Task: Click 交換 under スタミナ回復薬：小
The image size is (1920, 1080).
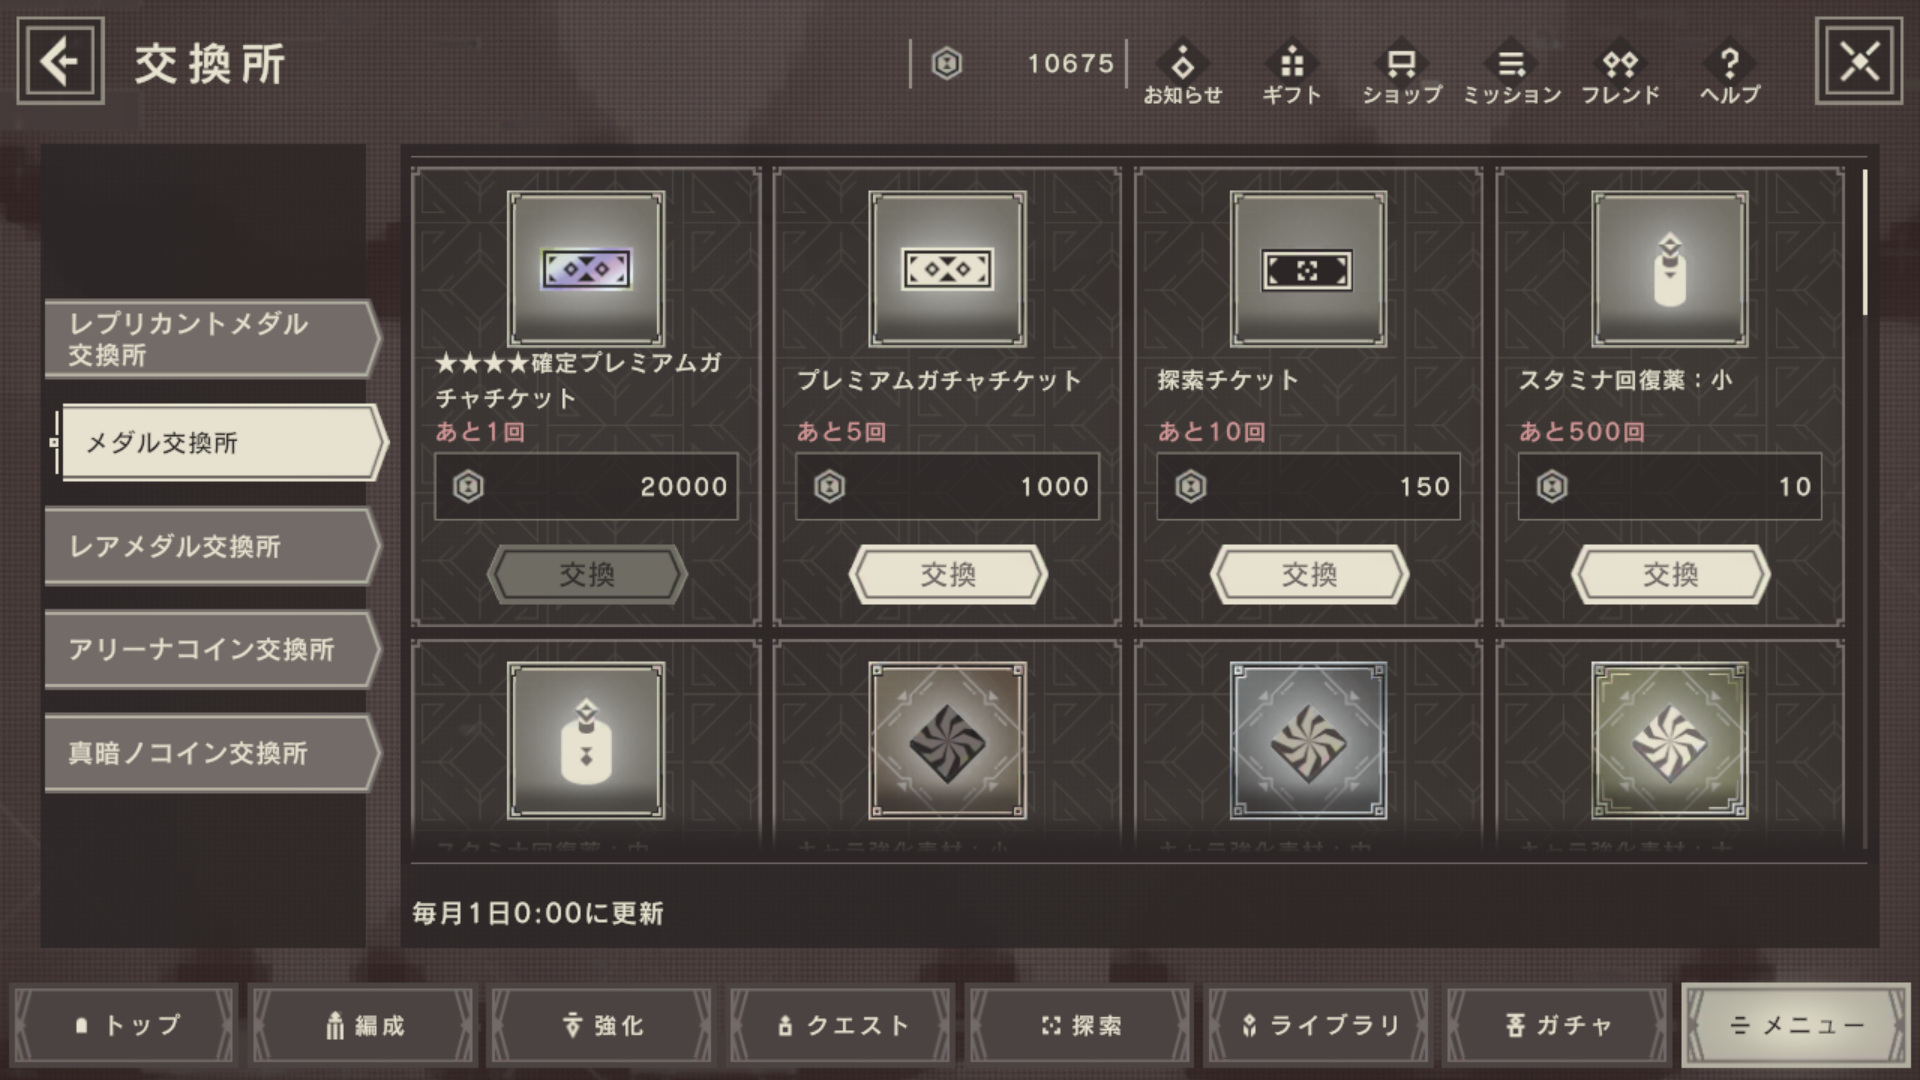Action: point(1670,574)
